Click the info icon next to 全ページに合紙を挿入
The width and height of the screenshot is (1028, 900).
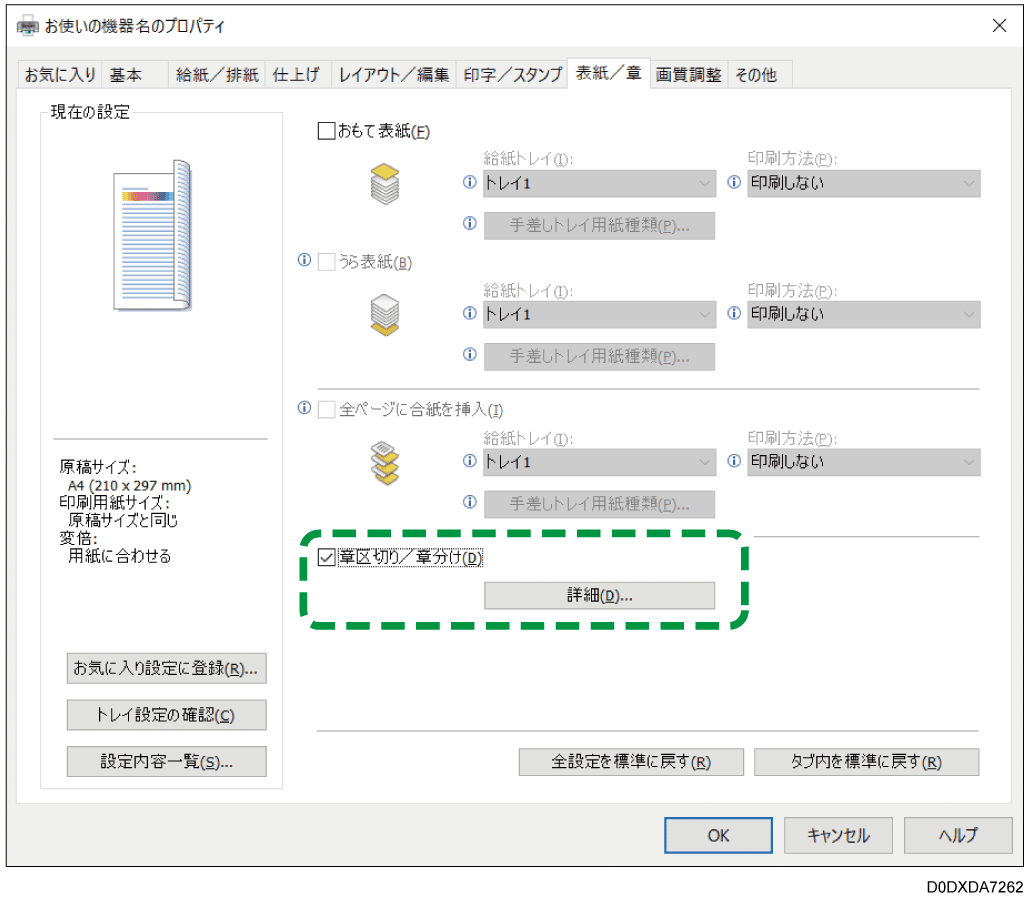click(x=305, y=408)
